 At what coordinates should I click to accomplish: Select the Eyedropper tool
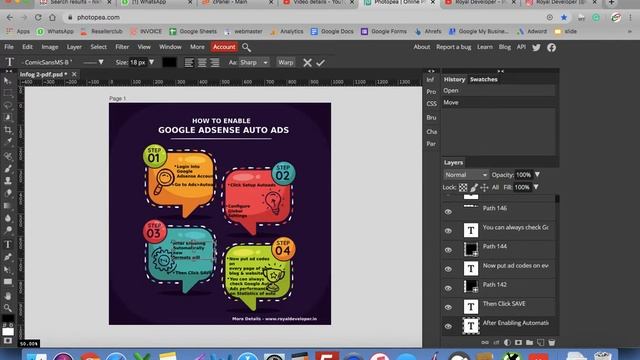7,142
